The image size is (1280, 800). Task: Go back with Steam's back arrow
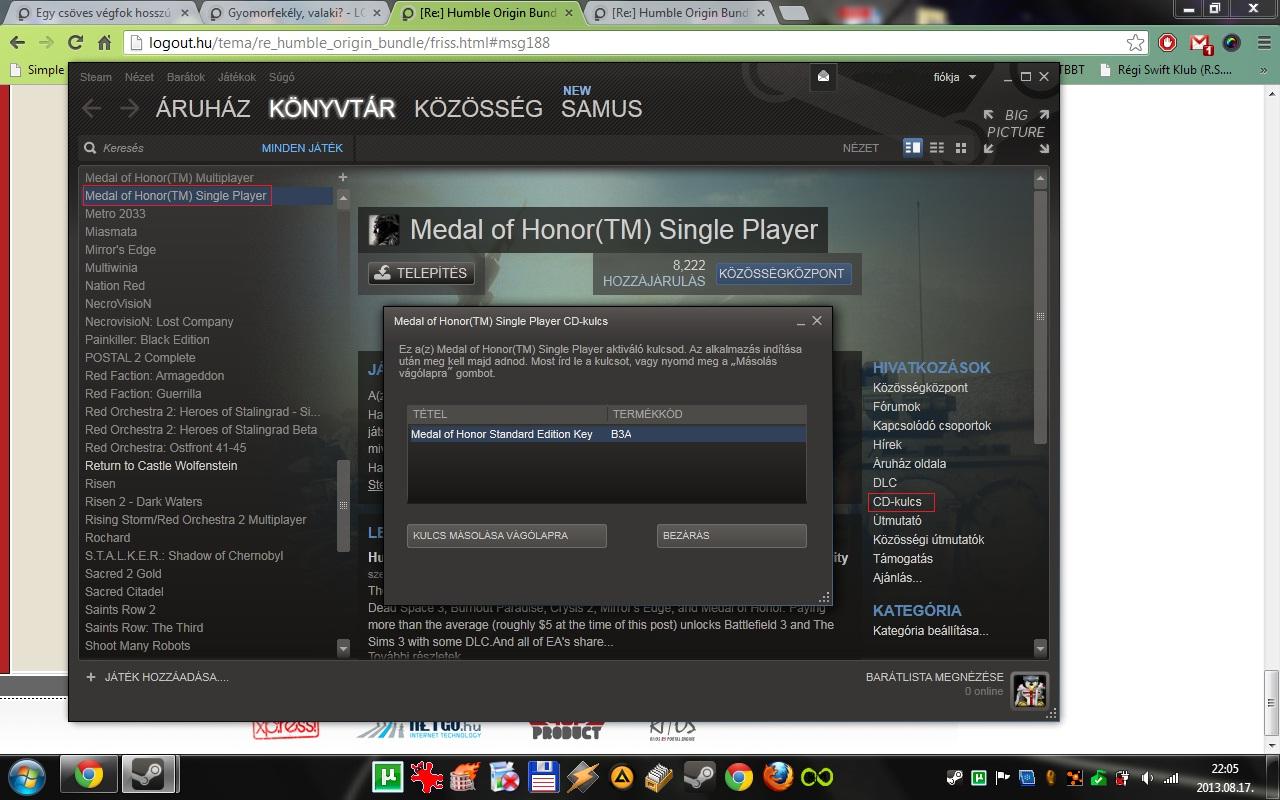pyautogui.click(x=92, y=108)
